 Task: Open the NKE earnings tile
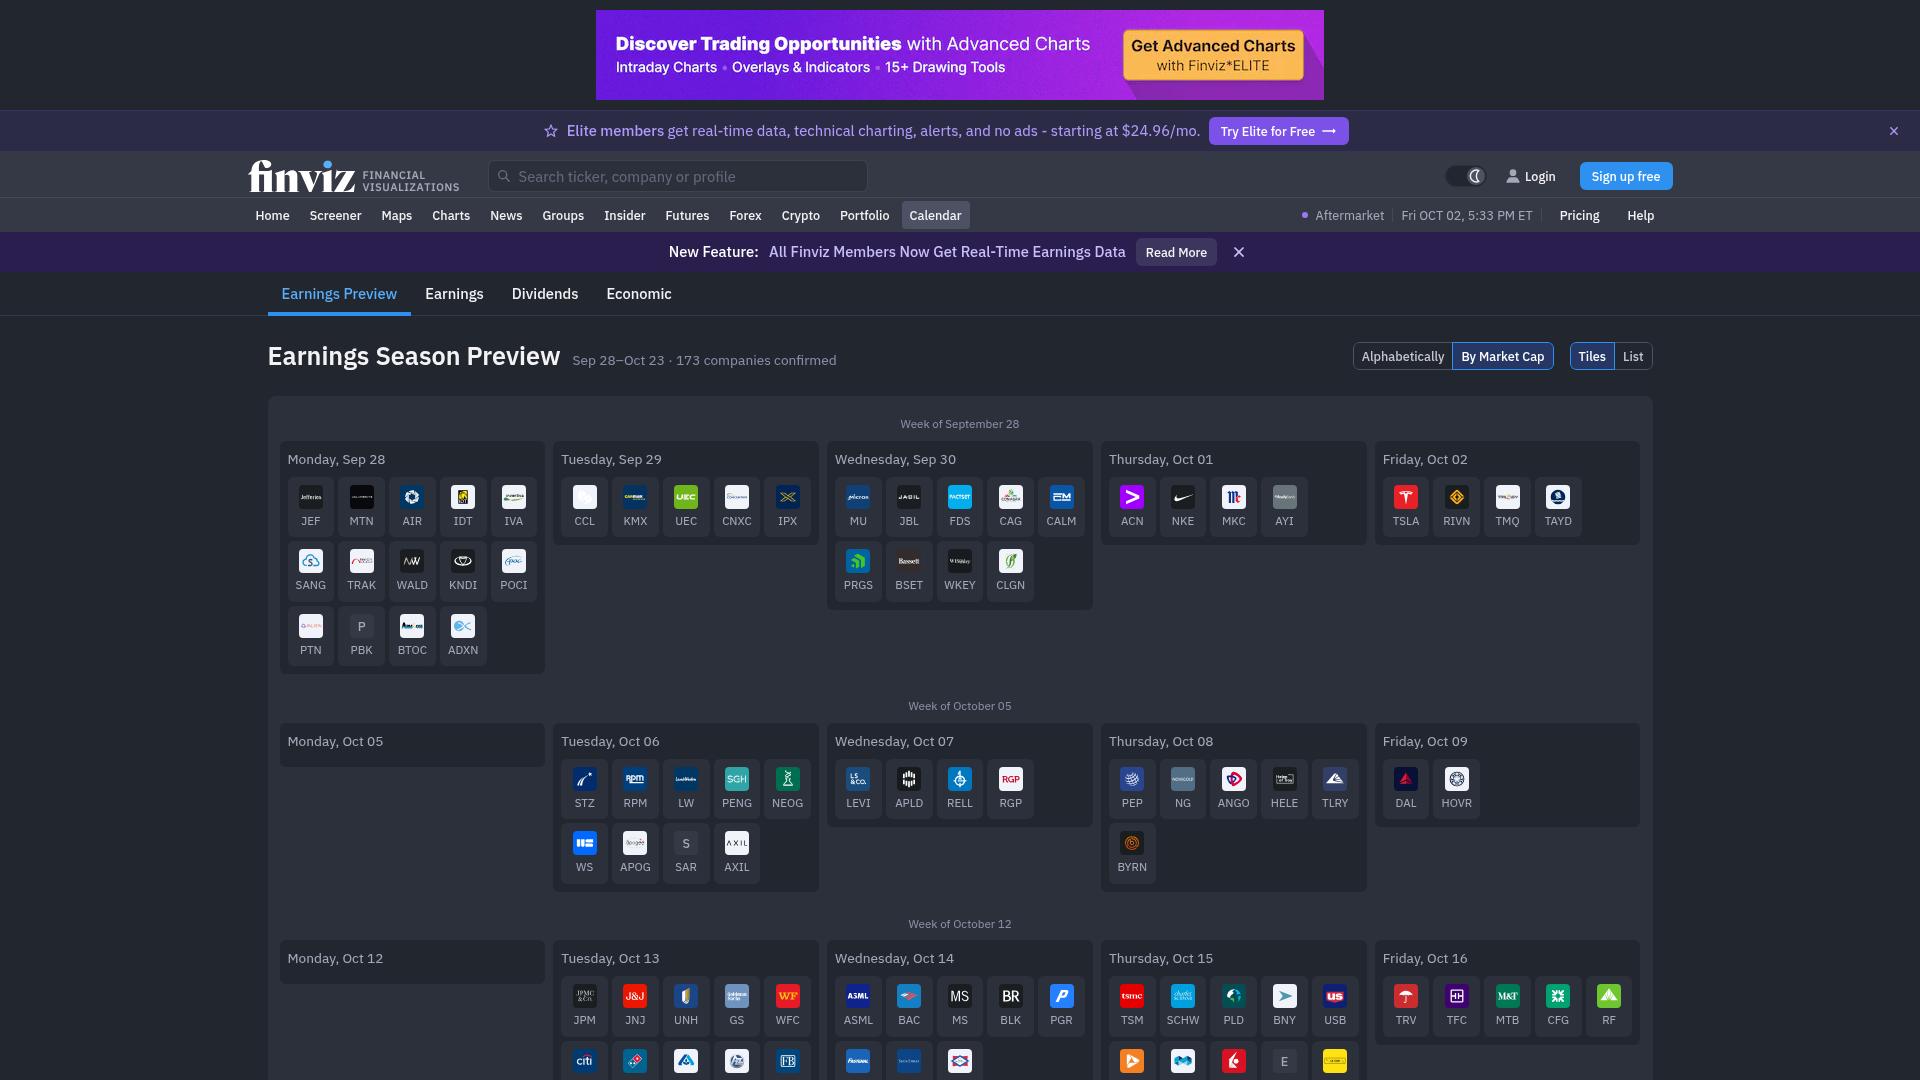1183,507
